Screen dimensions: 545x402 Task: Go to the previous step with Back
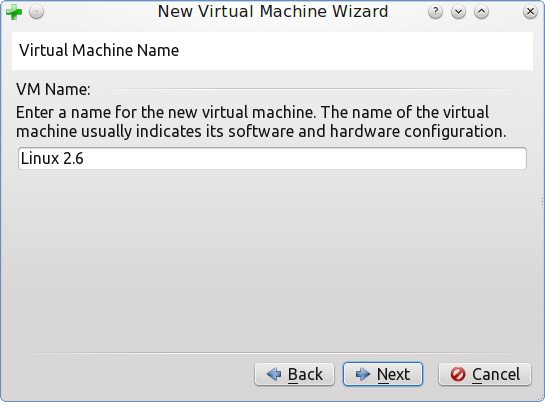[x=294, y=374]
